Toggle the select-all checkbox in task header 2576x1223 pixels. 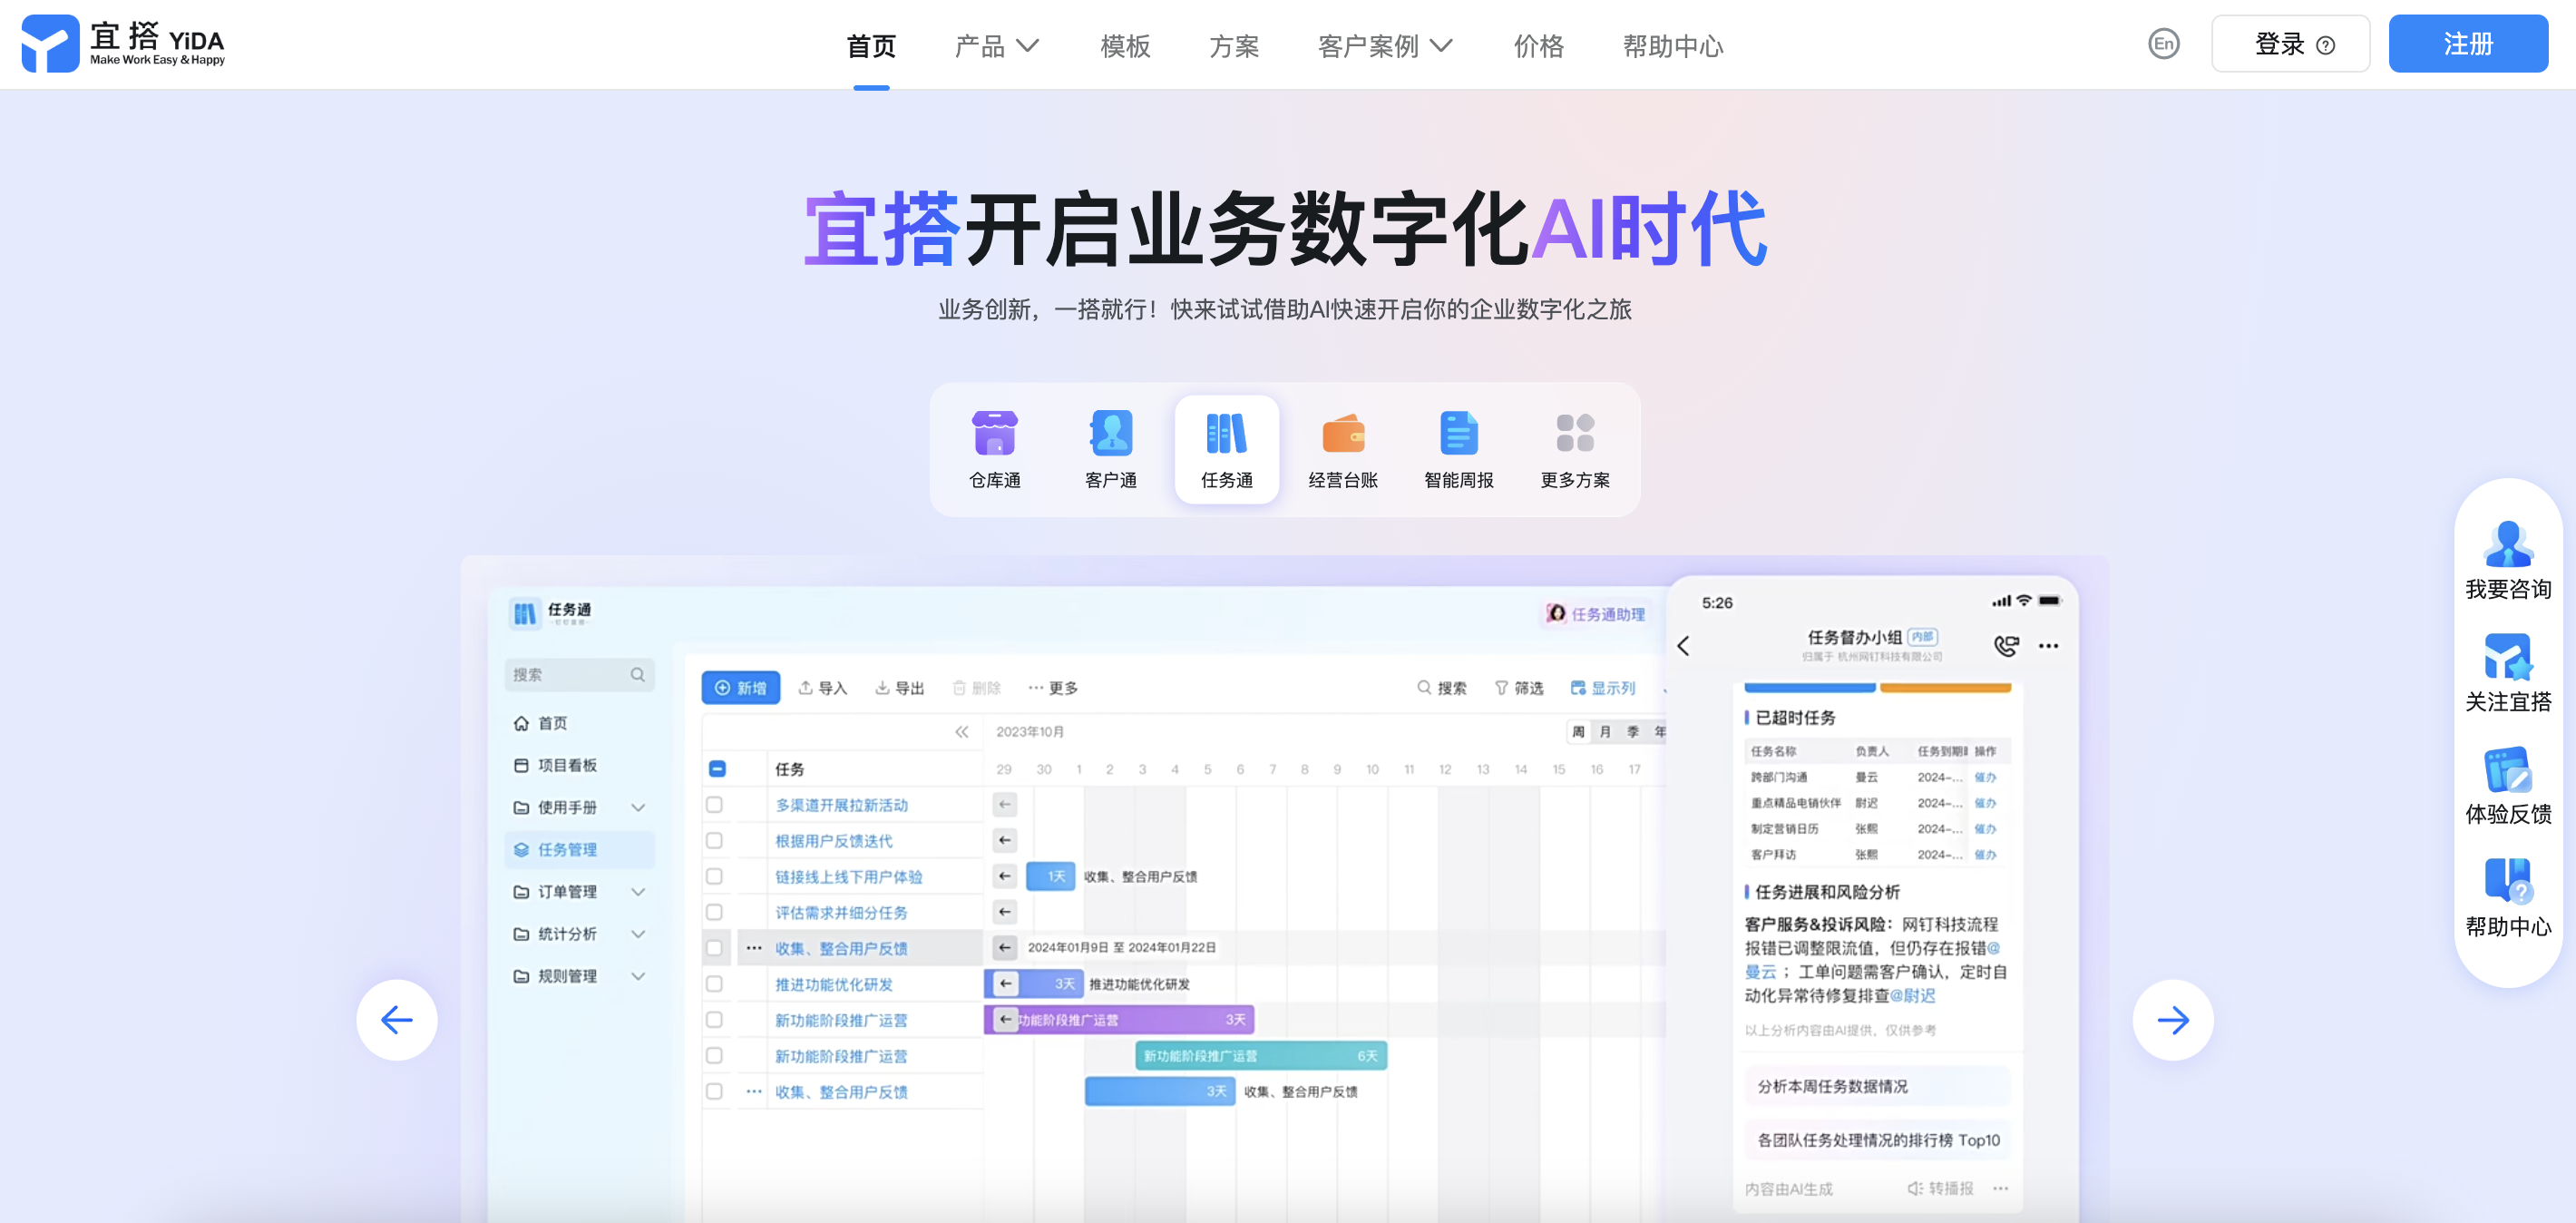click(x=715, y=768)
